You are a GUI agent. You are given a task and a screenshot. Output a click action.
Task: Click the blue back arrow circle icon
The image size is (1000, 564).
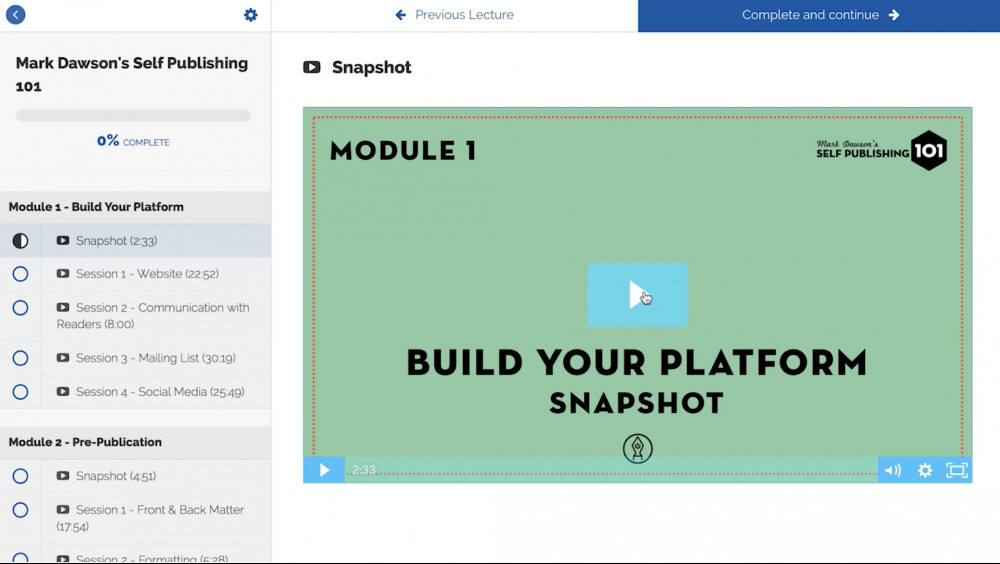click(x=15, y=15)
